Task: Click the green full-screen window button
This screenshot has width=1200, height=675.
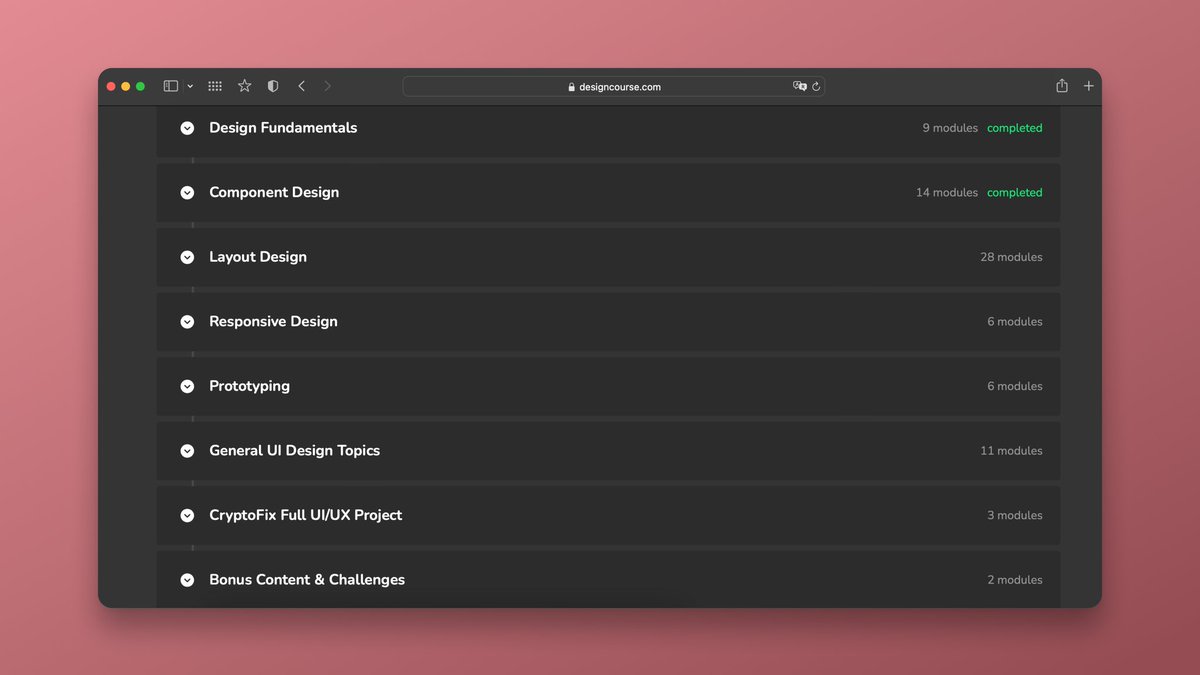Action: 140,87
